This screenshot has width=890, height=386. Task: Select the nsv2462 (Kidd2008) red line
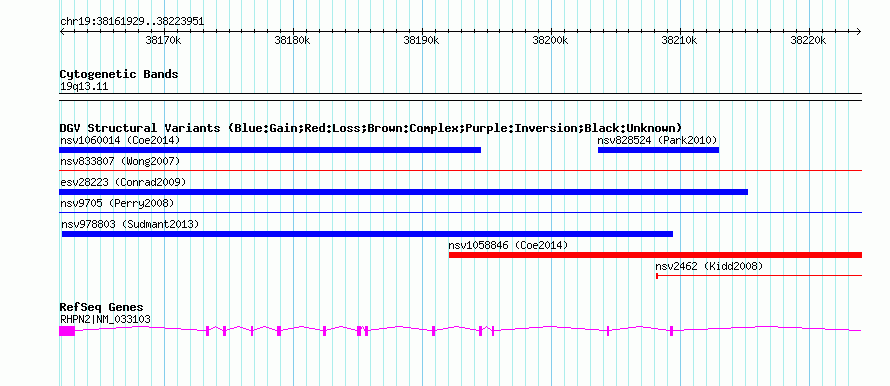point(759,276)
